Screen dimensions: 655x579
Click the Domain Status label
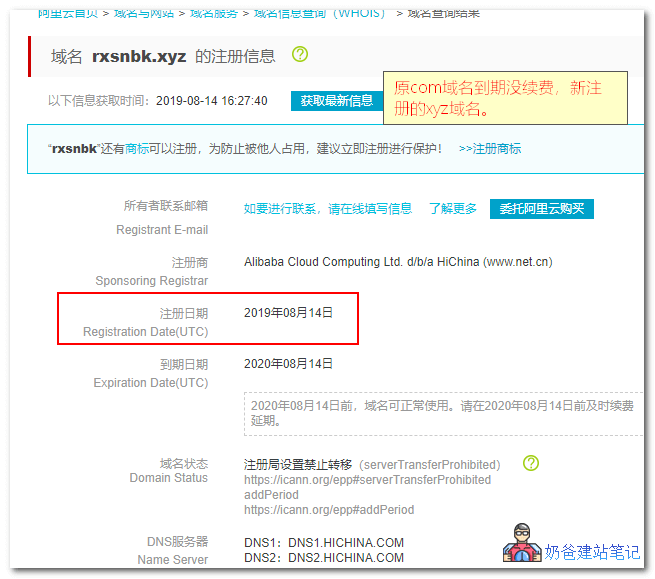pos(168,477)
